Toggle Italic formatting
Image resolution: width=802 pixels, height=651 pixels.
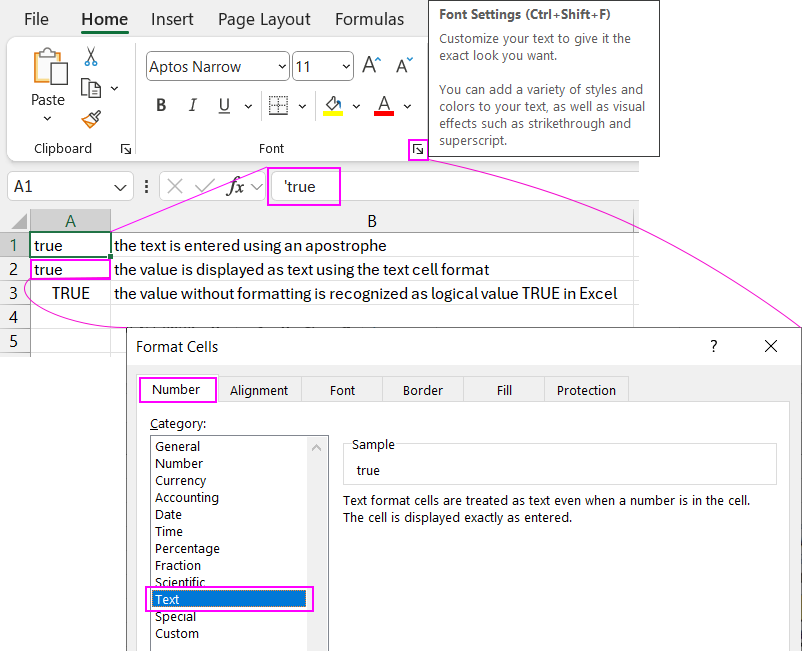coord(192,106)
